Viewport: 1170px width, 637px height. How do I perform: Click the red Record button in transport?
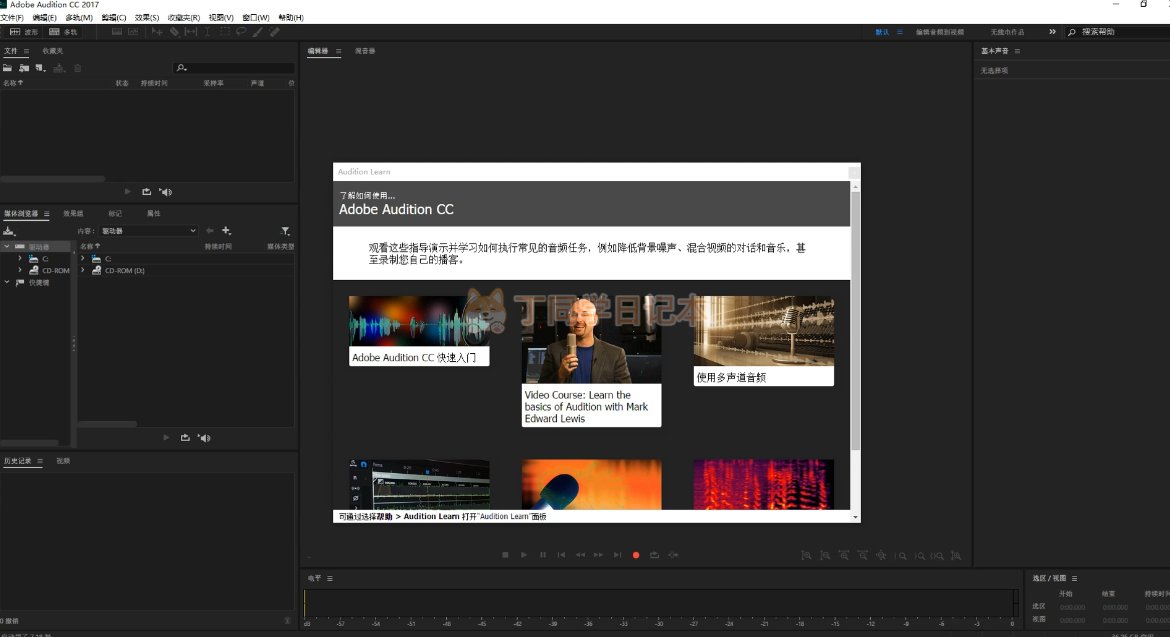635,555
